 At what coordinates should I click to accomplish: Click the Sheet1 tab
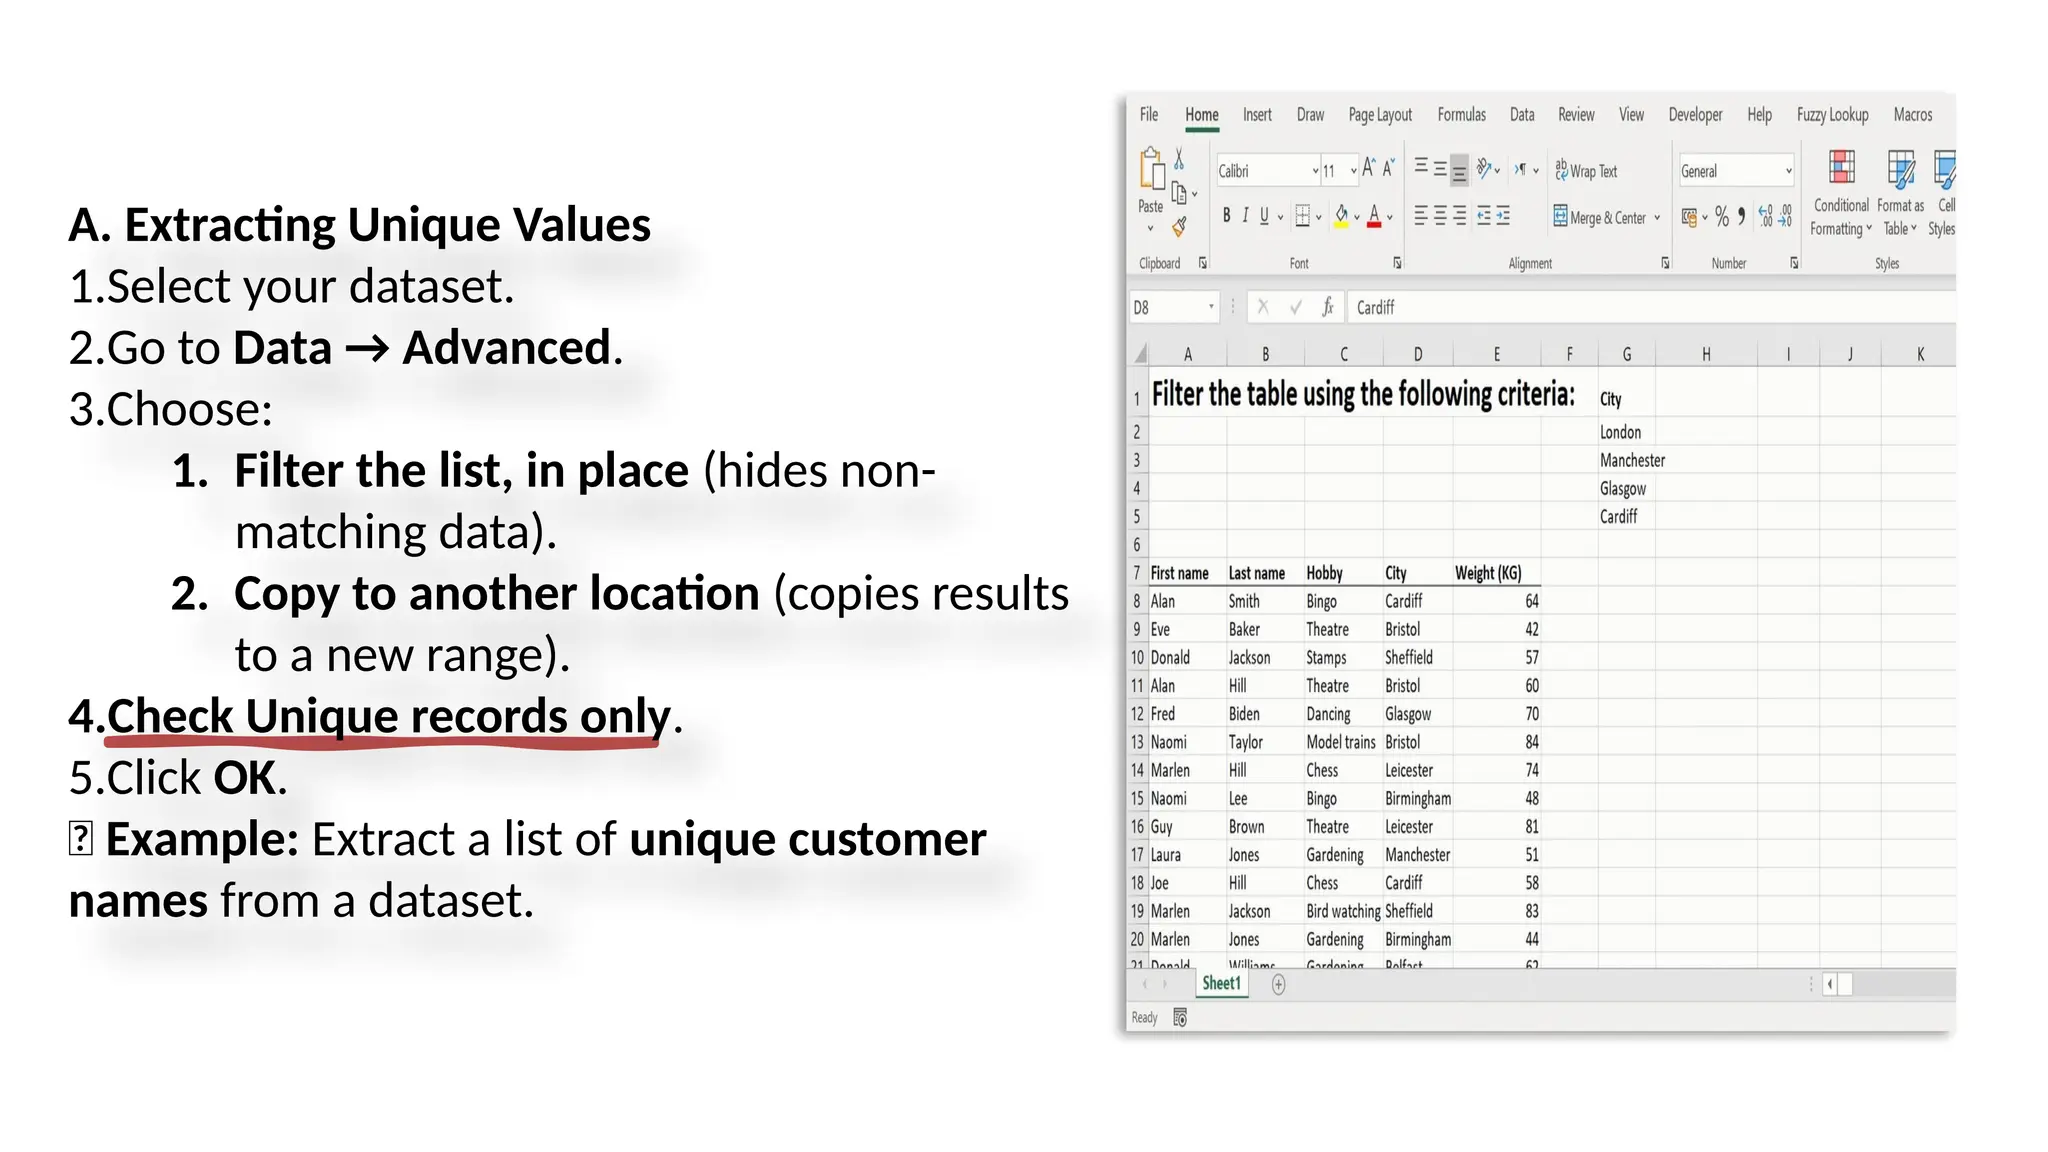pos(1221,984)
